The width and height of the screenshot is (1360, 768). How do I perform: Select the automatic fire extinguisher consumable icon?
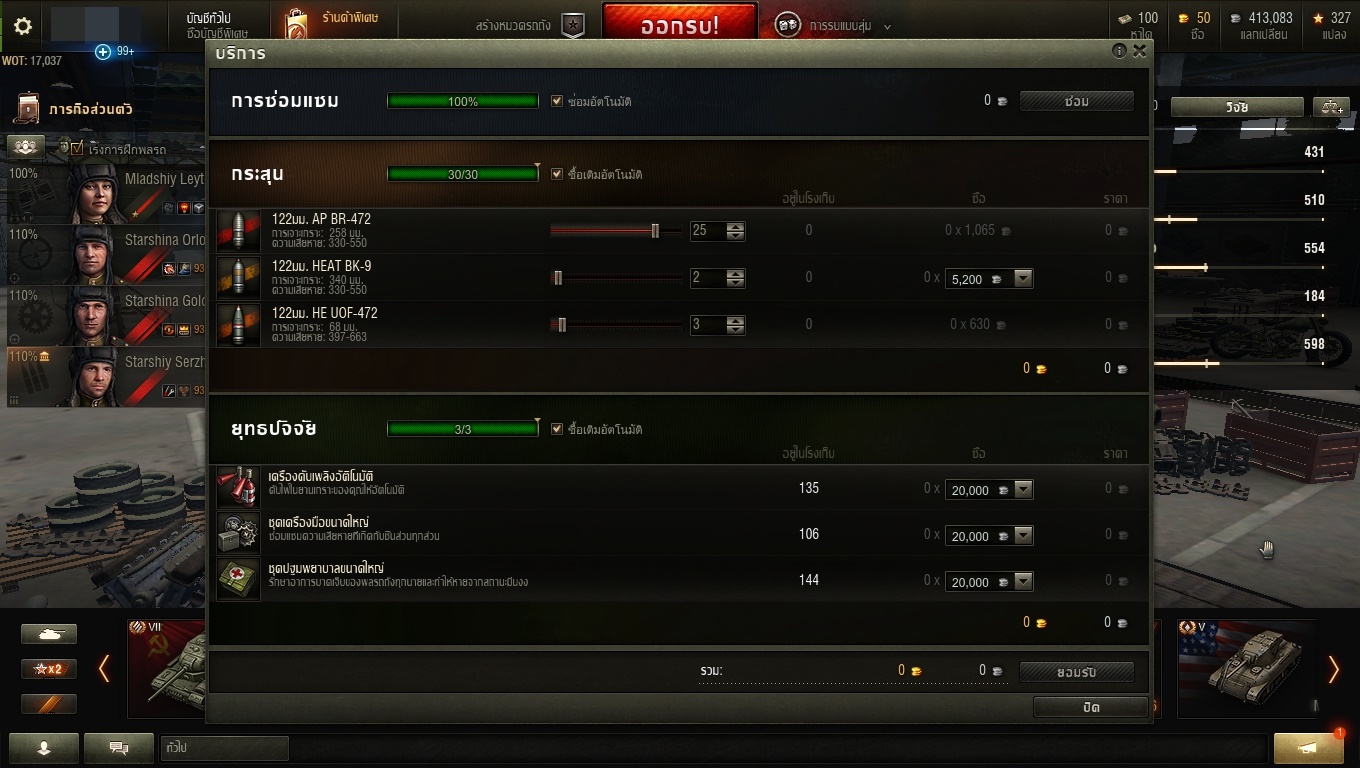tap(238, 488)
